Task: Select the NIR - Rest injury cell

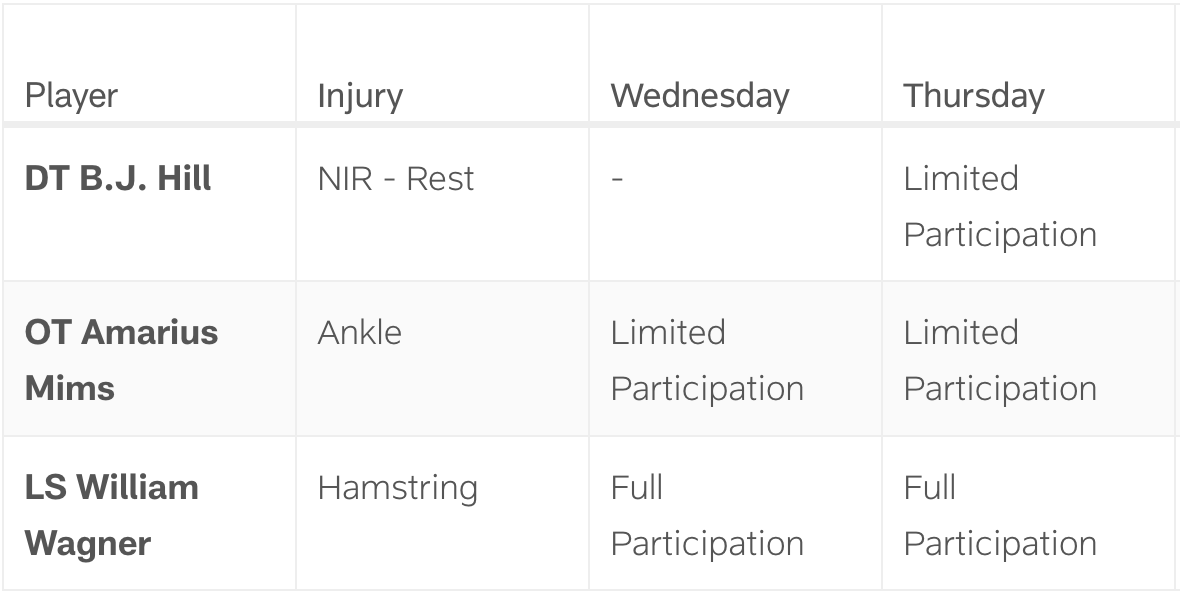Action: point(396,179)
